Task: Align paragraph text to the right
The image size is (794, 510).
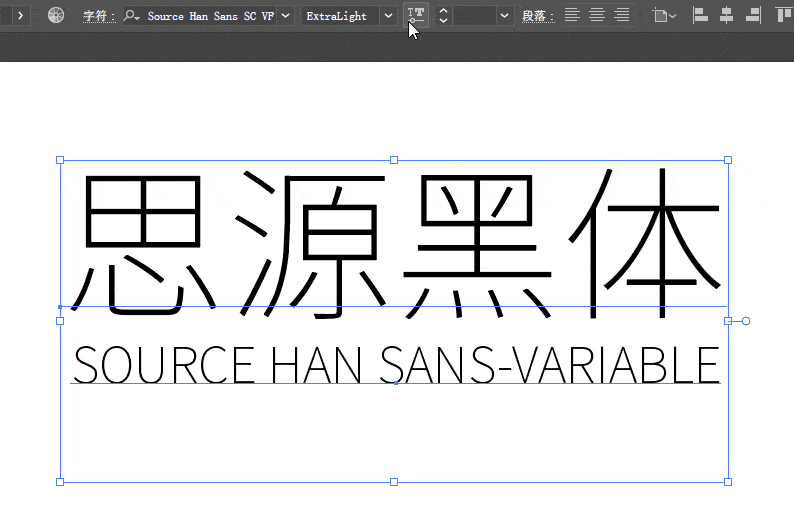Action: (622, 15)
